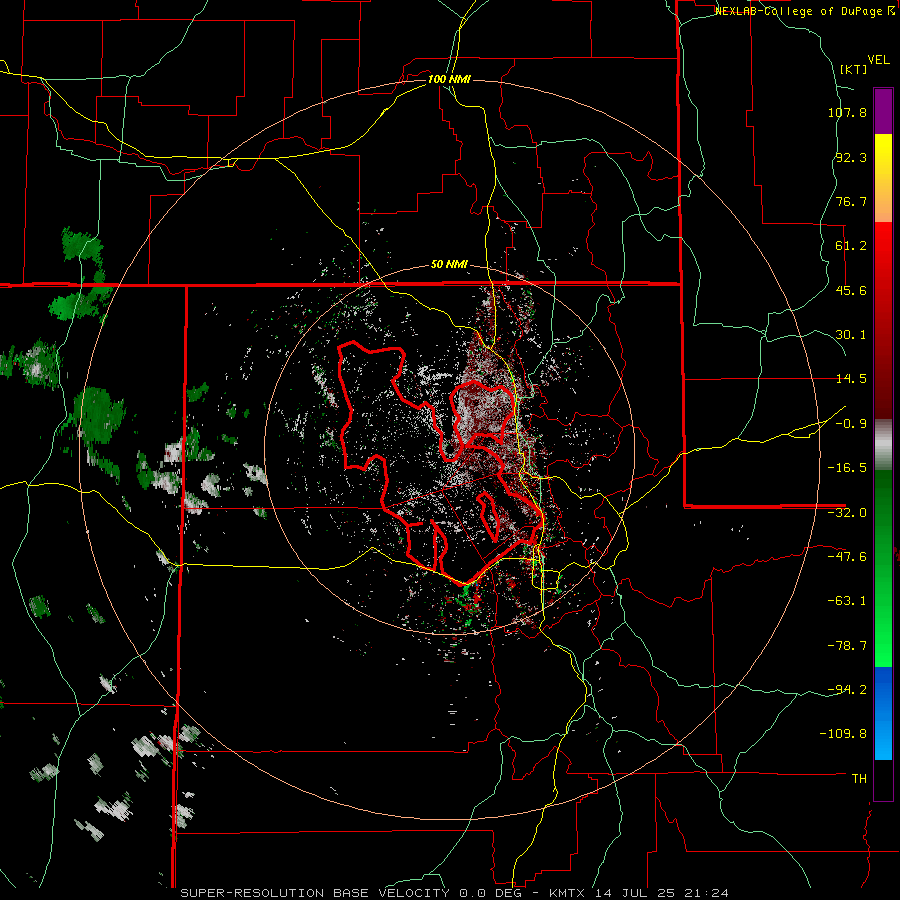This screenshot has height=900, width=900.
Task: Click the blue segment of the velocity color bar
Action: (883, 713)
